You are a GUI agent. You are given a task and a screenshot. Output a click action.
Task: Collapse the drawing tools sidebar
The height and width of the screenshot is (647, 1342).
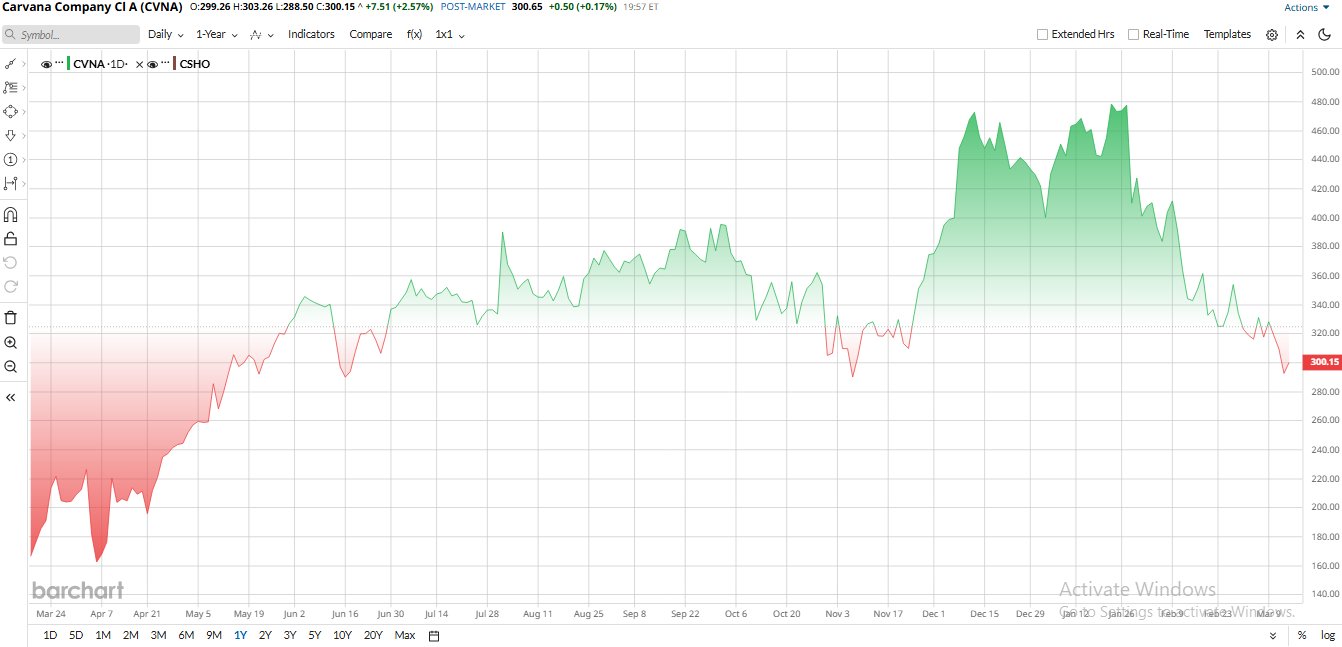tap(11, 397)
